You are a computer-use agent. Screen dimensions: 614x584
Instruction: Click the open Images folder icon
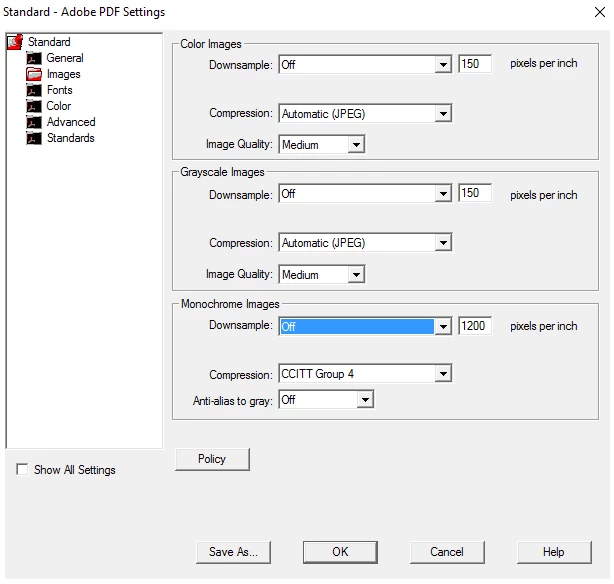[34, 74]
